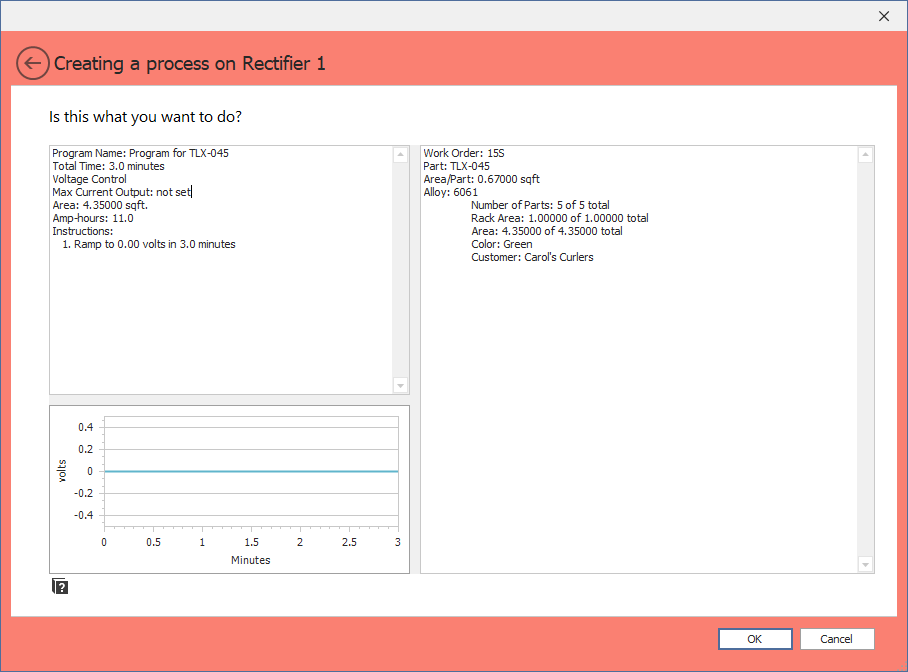Click the Alloy: 6061 line

pos(450,192)
